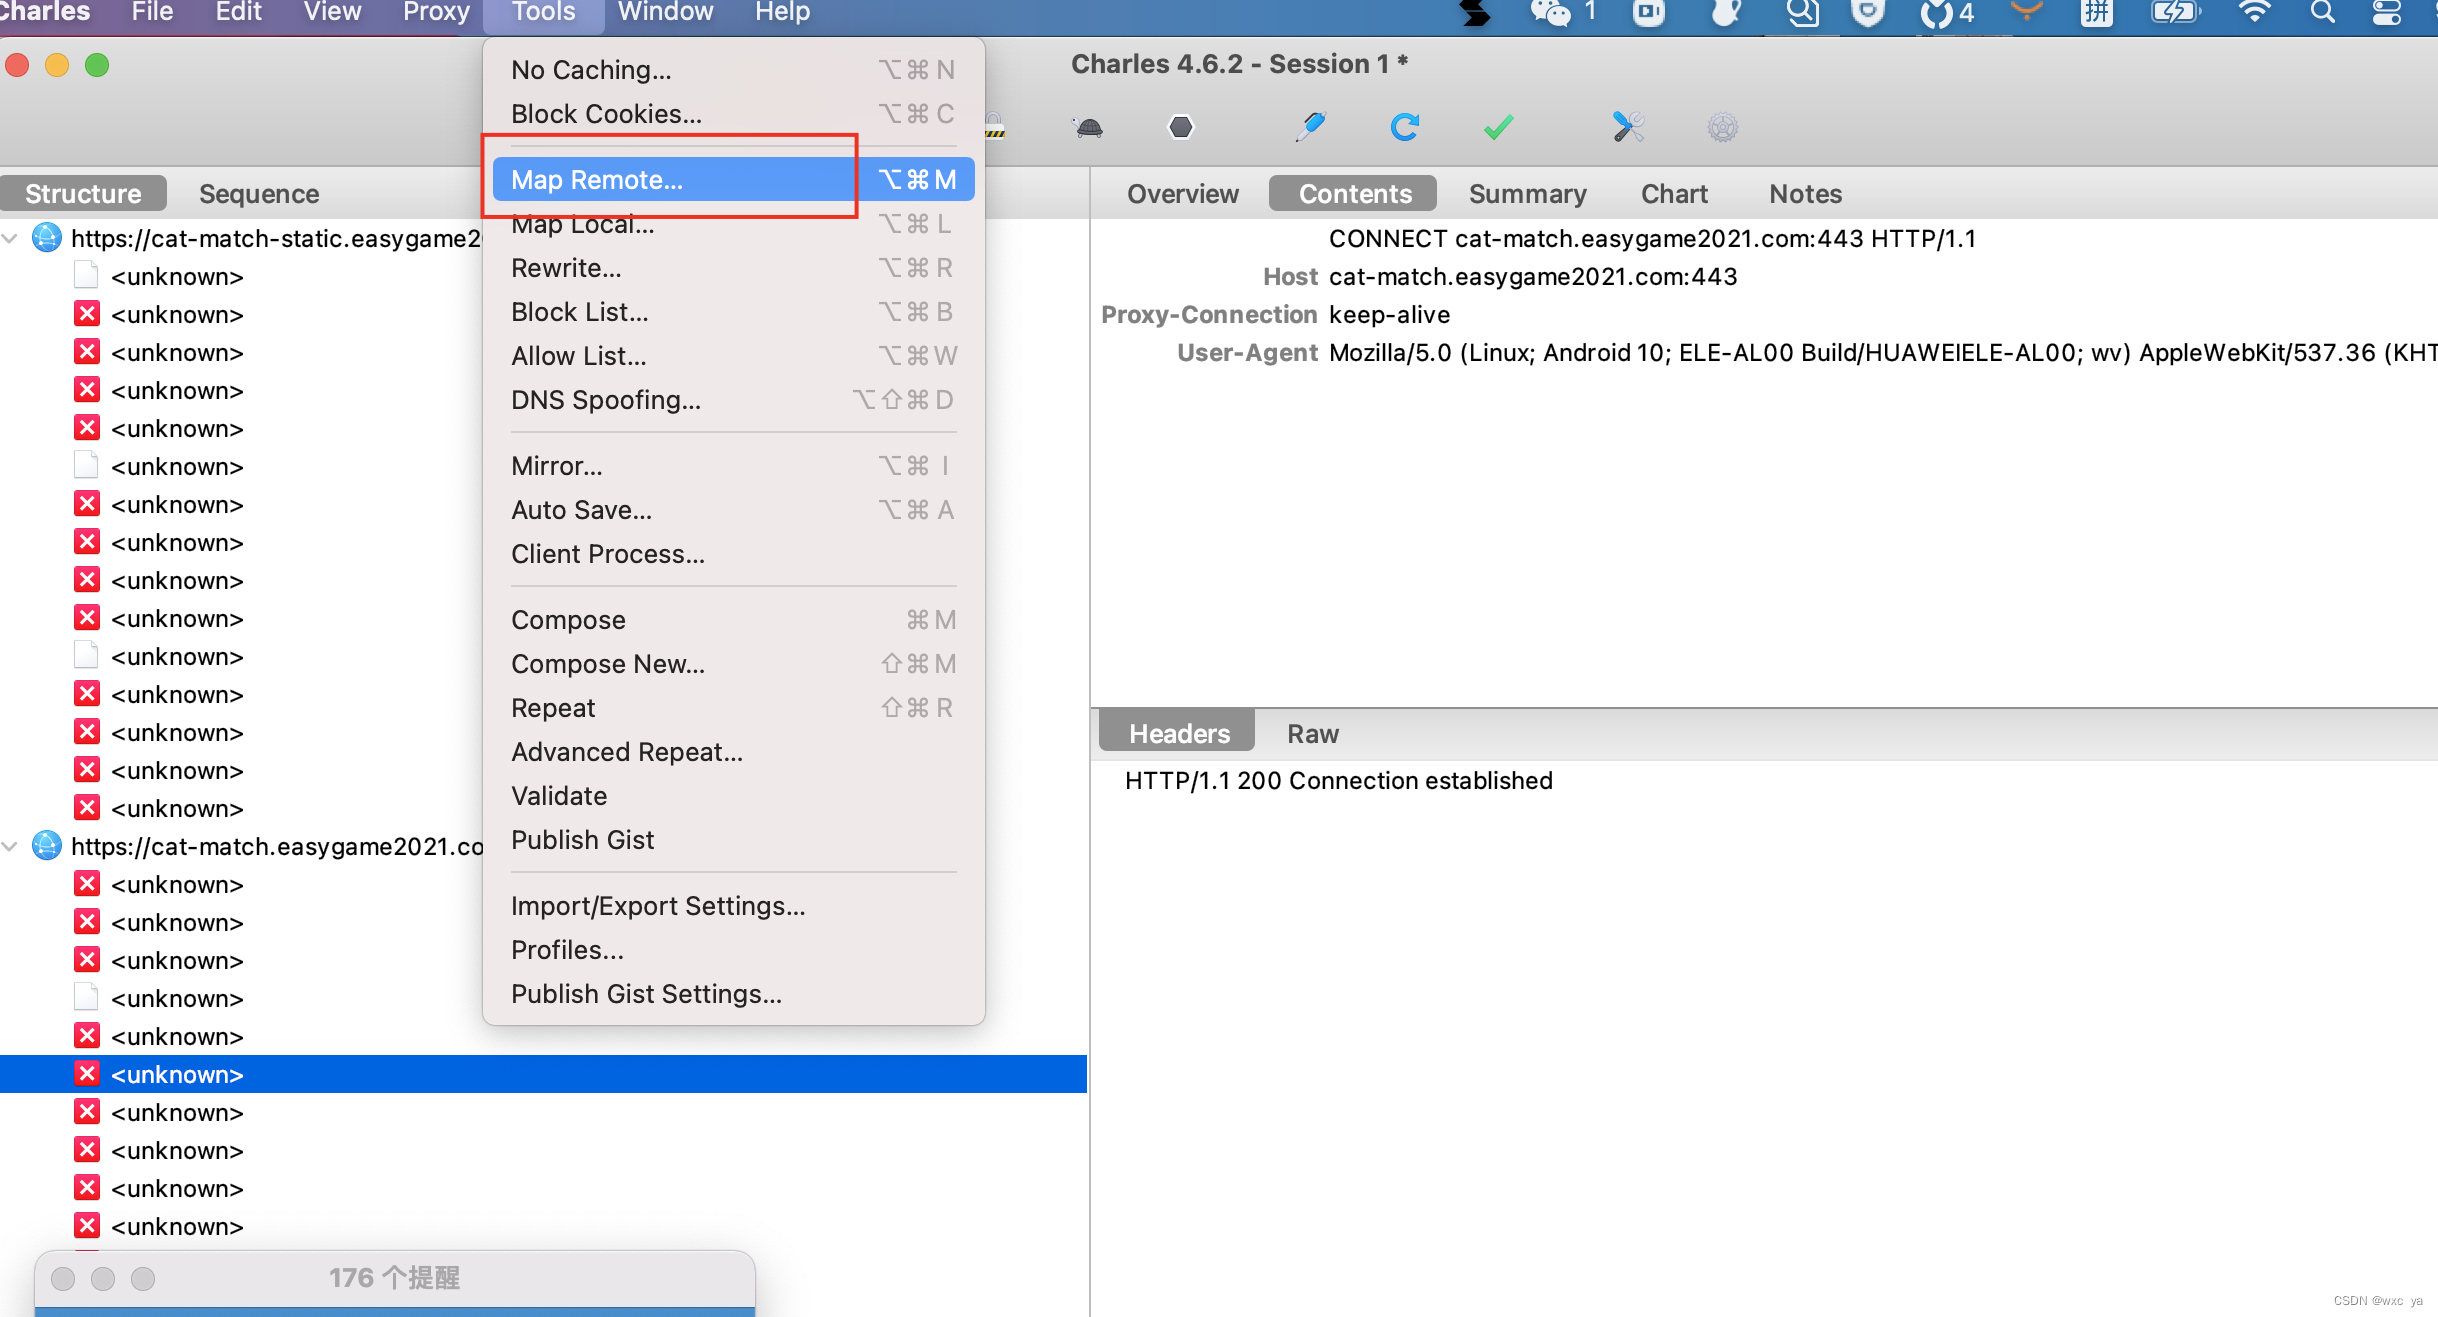
Task: Select DNS Spoofing... menu item
Action: [x=733, y=400]
